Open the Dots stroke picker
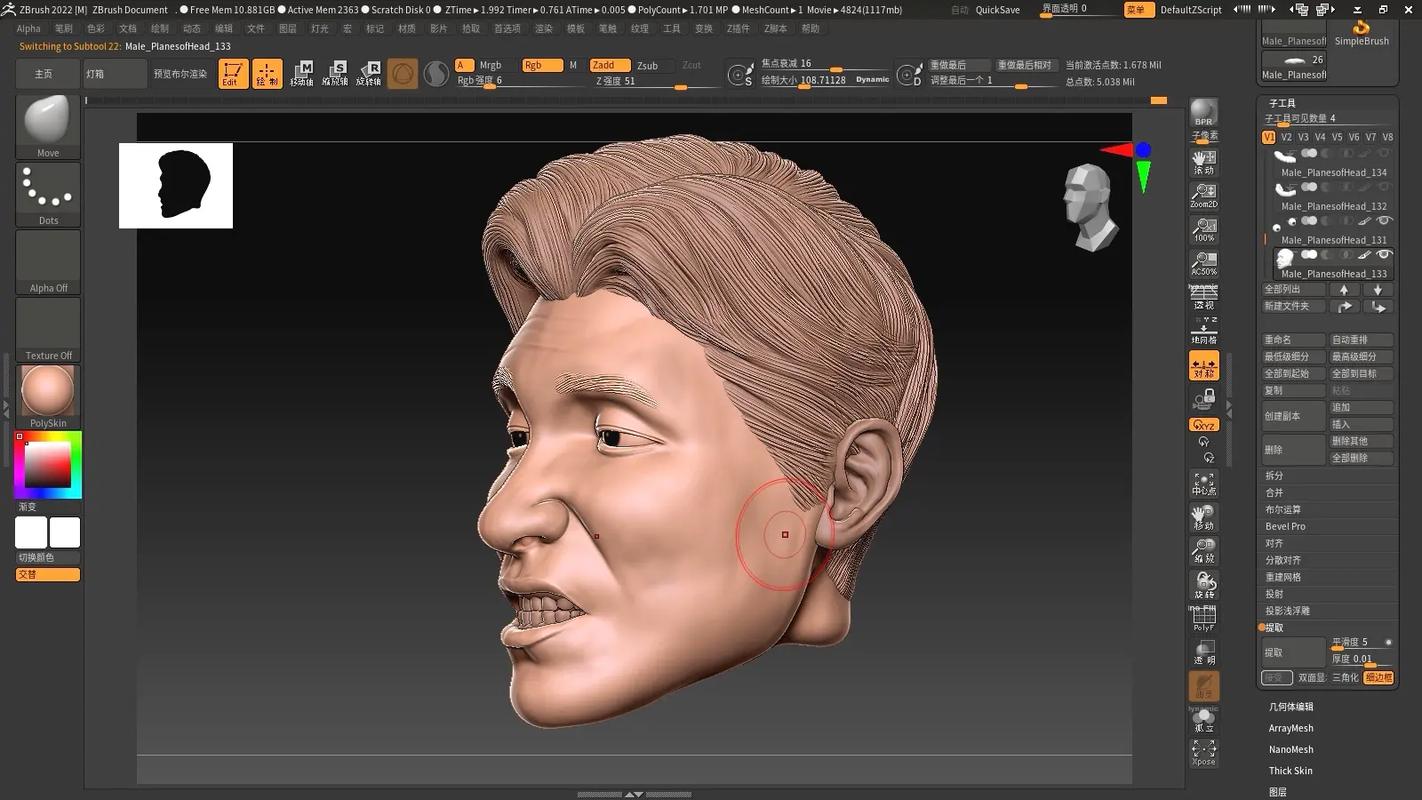The width and height of the screenshot is (1422, 800). pos(48,194)
